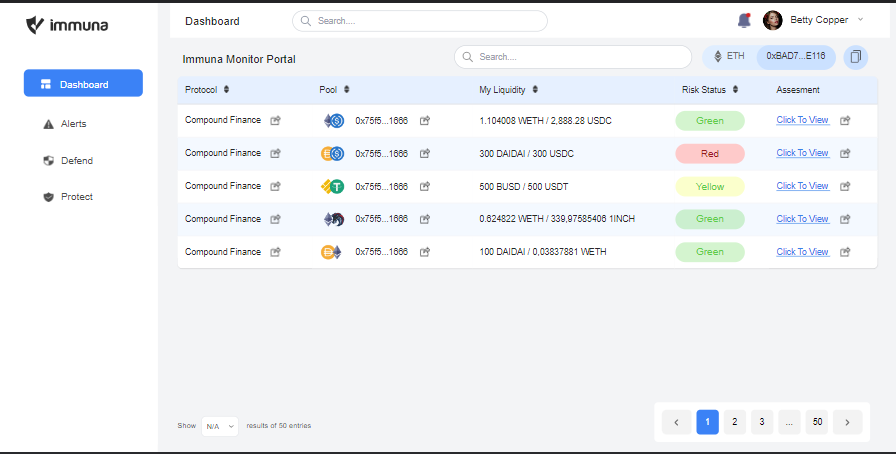The width and height of the screenshot is (896, 454).
Task: Open pool address link in BUSD/USDT row
Action: coord(425,186)
